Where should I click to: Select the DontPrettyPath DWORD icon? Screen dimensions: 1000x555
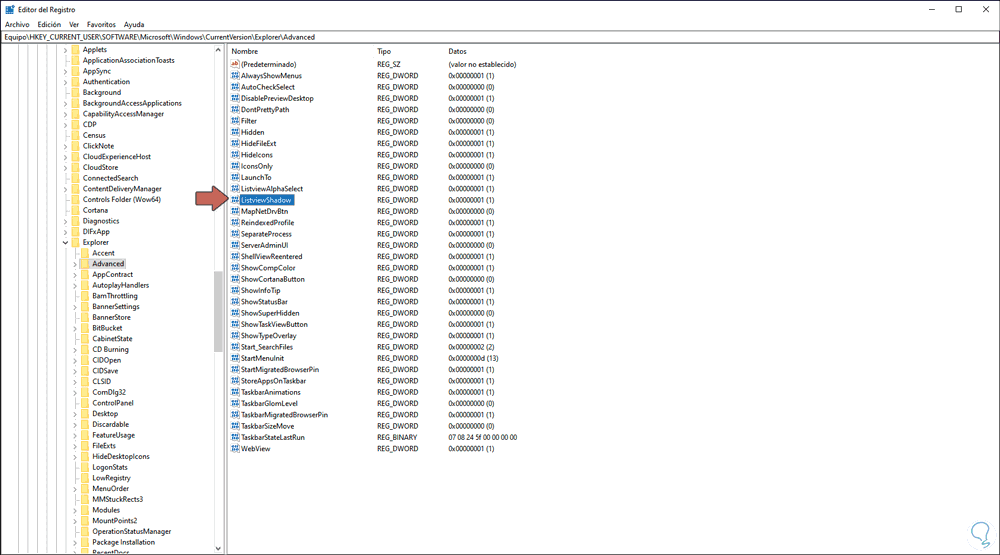235,110
